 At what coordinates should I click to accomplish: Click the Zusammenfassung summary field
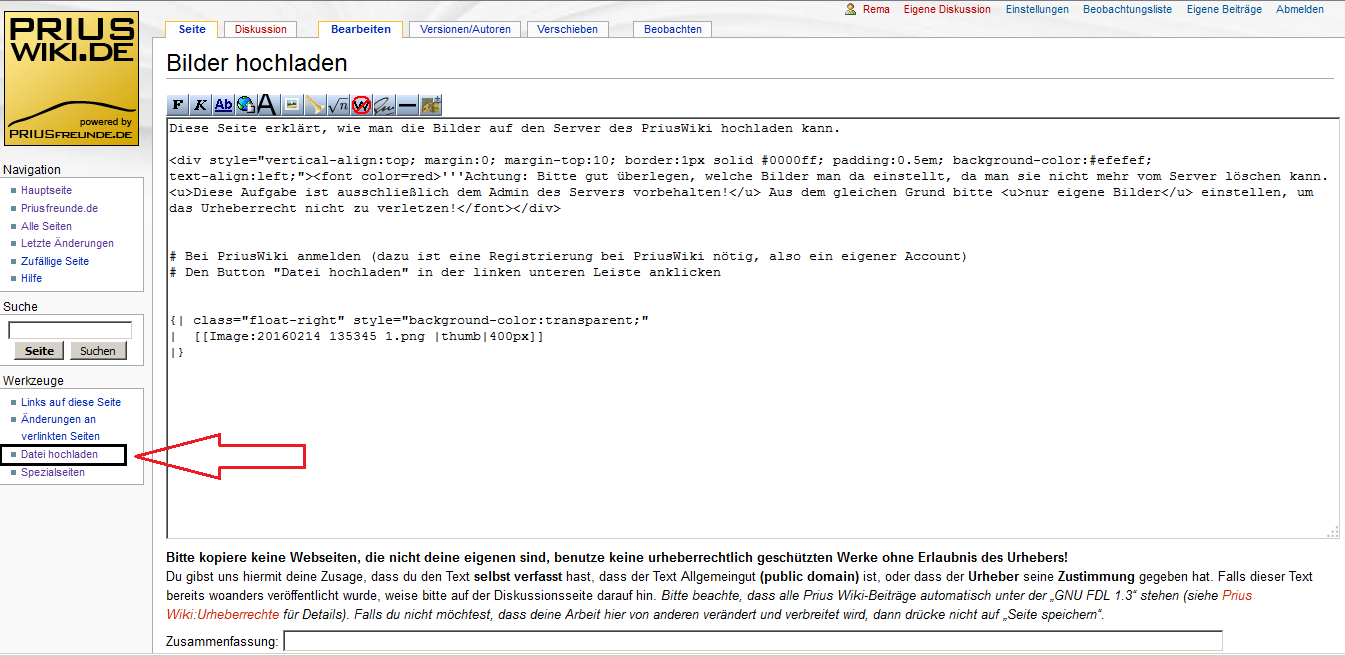(x=752, y=641)
